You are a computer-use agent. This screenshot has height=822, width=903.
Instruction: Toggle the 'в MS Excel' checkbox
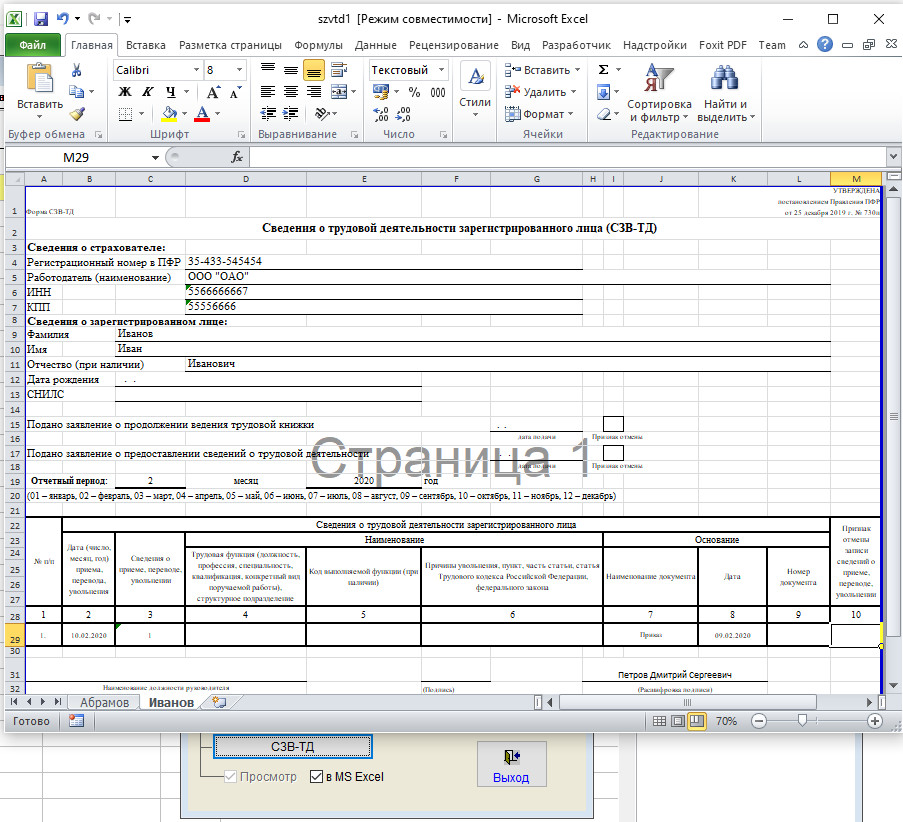click(x=317, y=777)
